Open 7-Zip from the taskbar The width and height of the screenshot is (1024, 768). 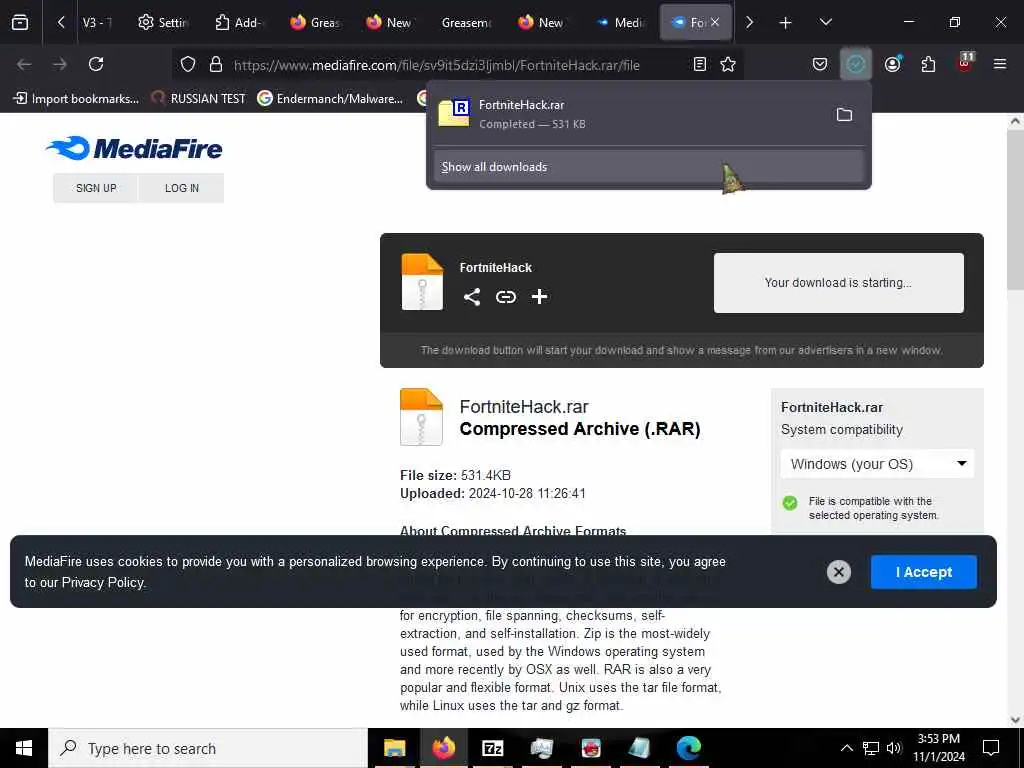click(492, 748)
